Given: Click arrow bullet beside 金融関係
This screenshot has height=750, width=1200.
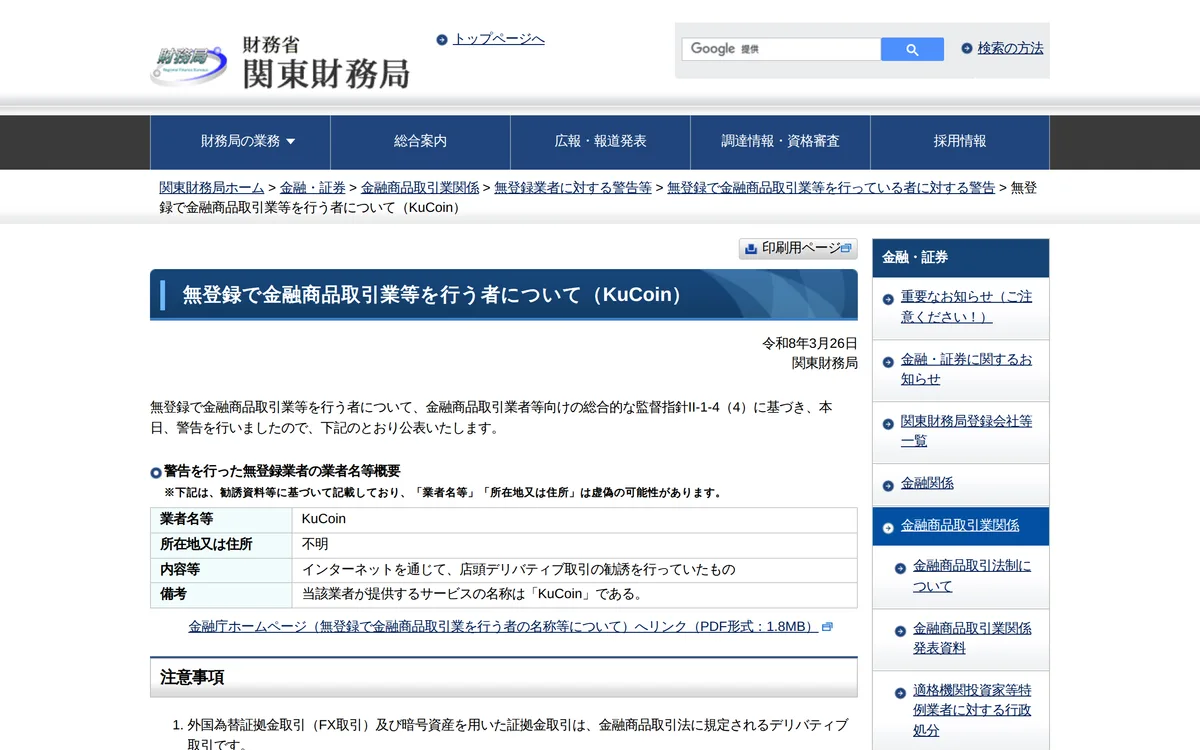Looking at the screenshot, I should 888,486.
